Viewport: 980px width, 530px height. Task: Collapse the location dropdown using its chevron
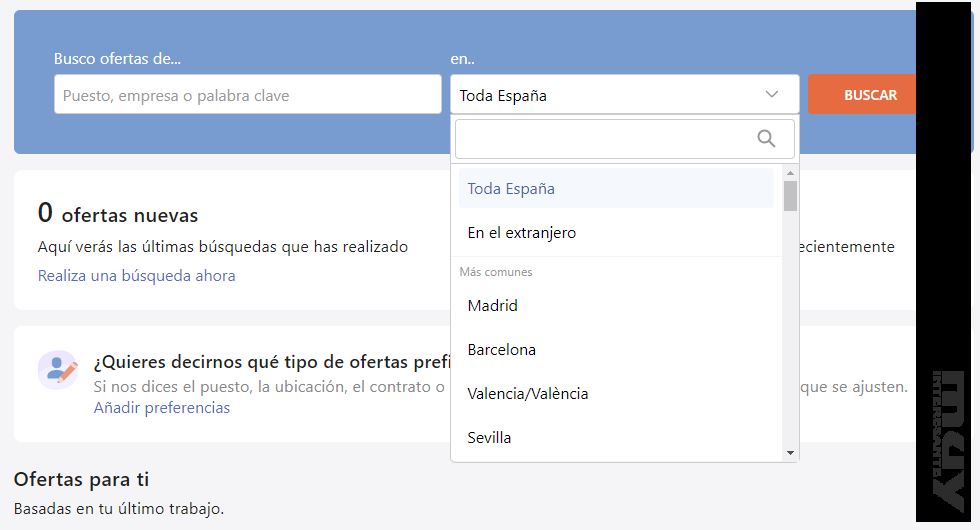point(771,95)
